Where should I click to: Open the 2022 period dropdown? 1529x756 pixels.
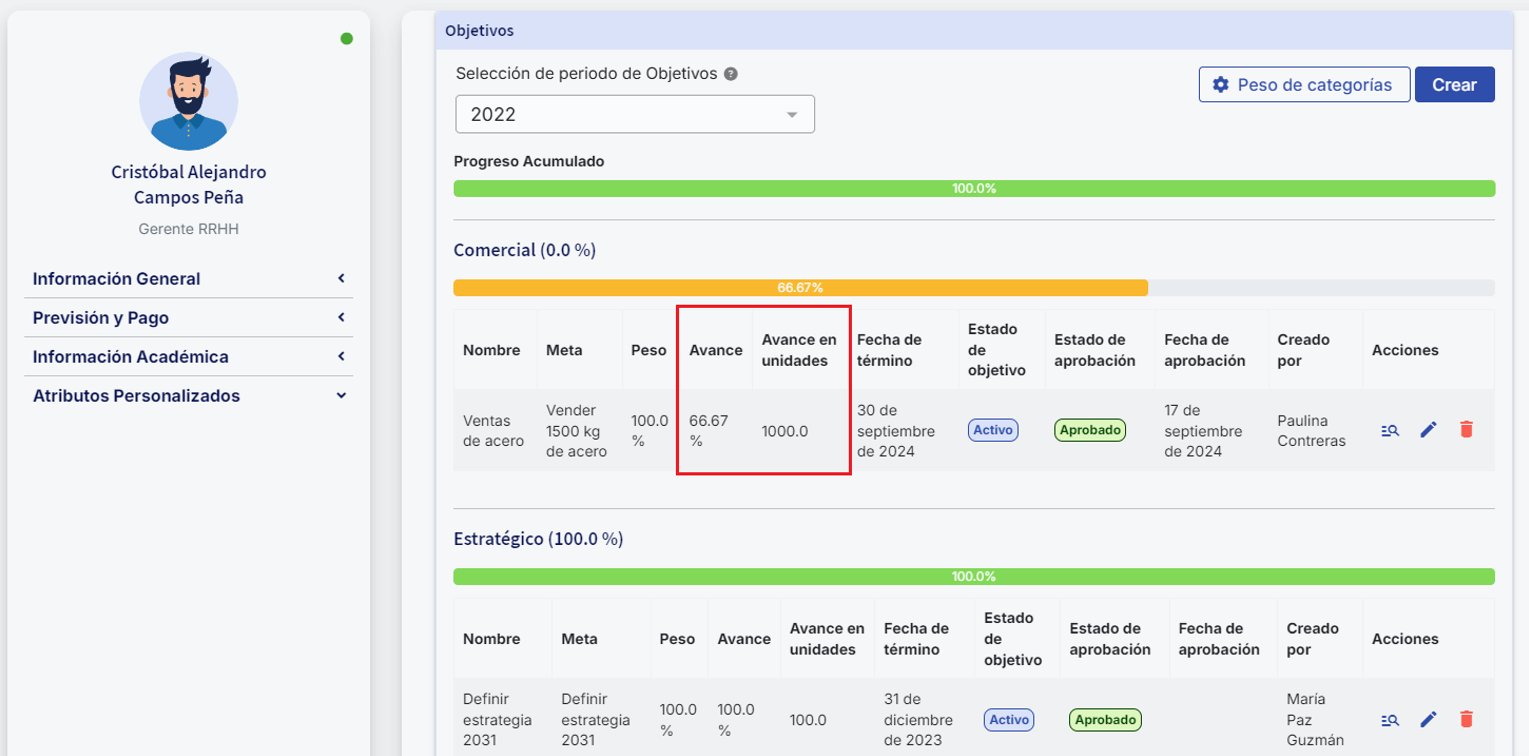click(635, 114)
